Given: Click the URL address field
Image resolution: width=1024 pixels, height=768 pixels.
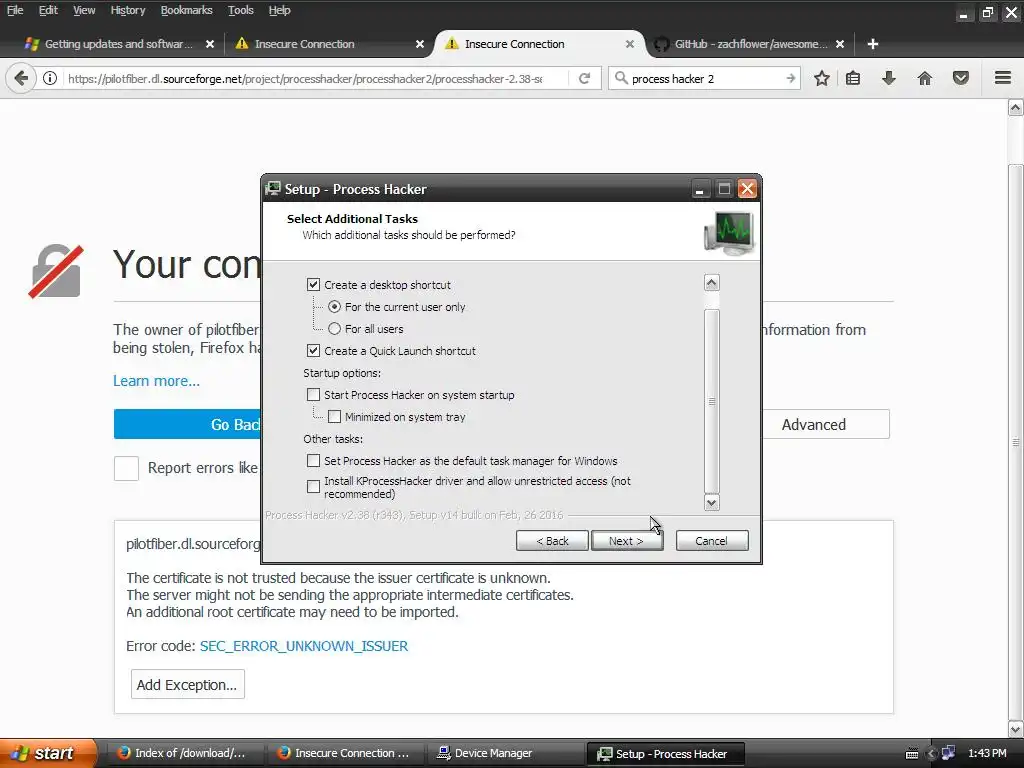Looking at the screenshot, I should point(306,78).
